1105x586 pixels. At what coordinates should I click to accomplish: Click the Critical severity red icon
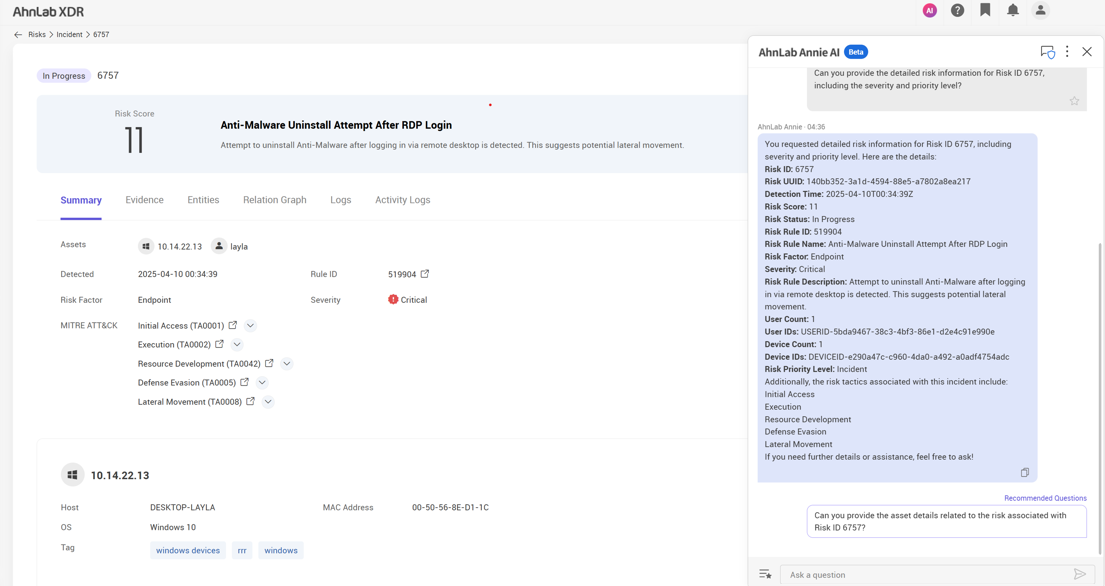tap(393, 299)
